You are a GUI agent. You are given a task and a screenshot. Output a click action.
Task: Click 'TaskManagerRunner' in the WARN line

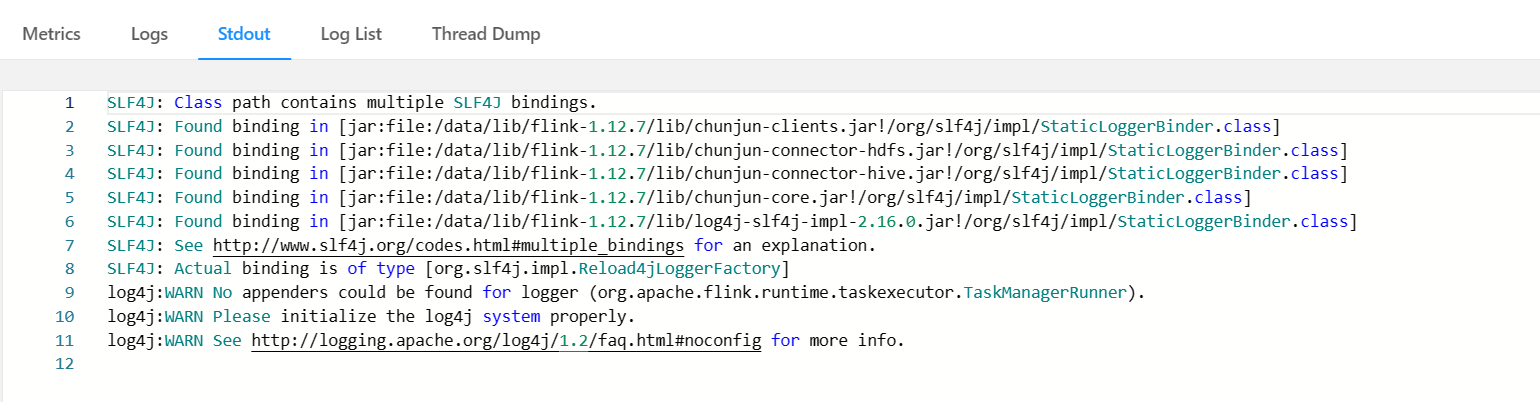1045,293
